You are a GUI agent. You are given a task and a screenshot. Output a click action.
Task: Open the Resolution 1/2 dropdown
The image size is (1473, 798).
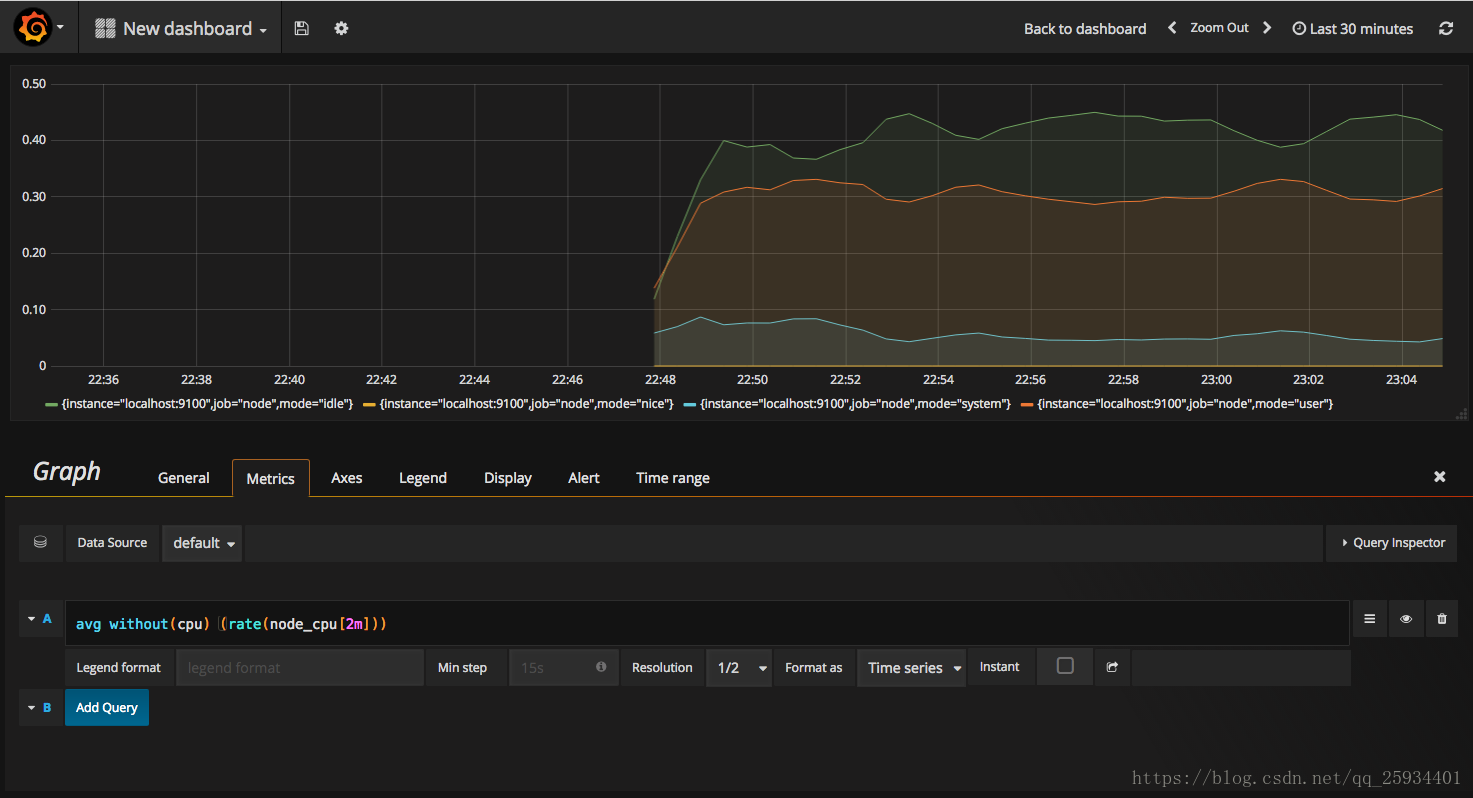739,667
